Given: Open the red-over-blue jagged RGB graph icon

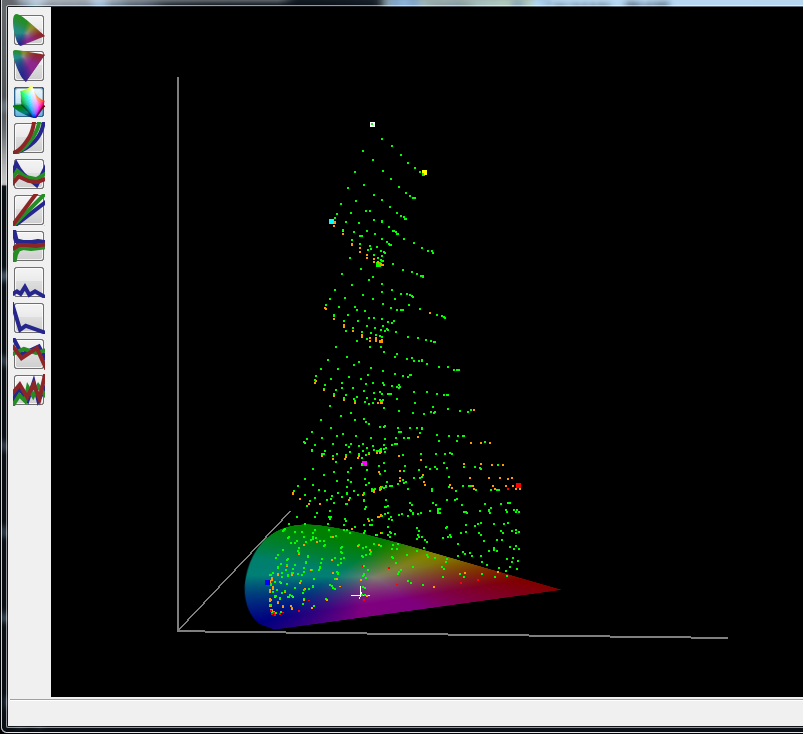Looking at the screenshot, I should pos(29,354).
